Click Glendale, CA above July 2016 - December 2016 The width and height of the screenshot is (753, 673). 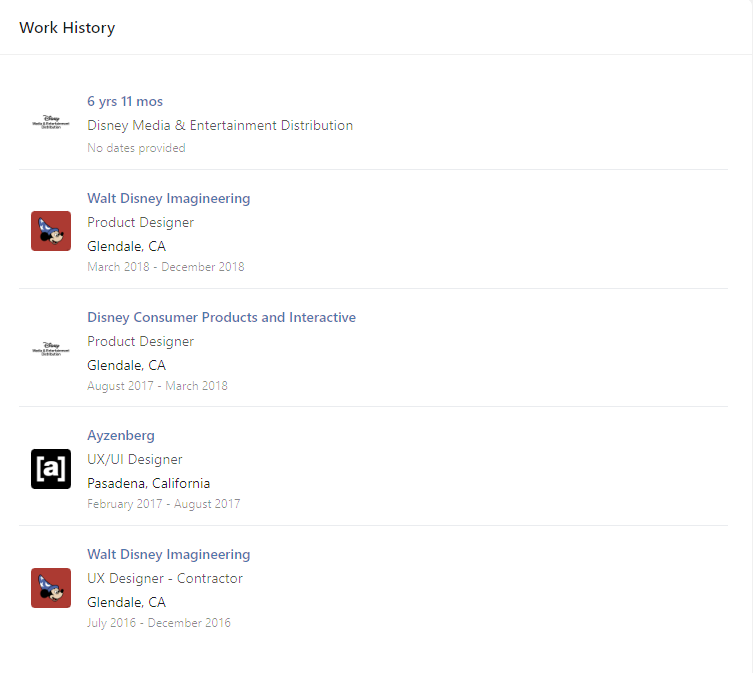pos(126,602)
